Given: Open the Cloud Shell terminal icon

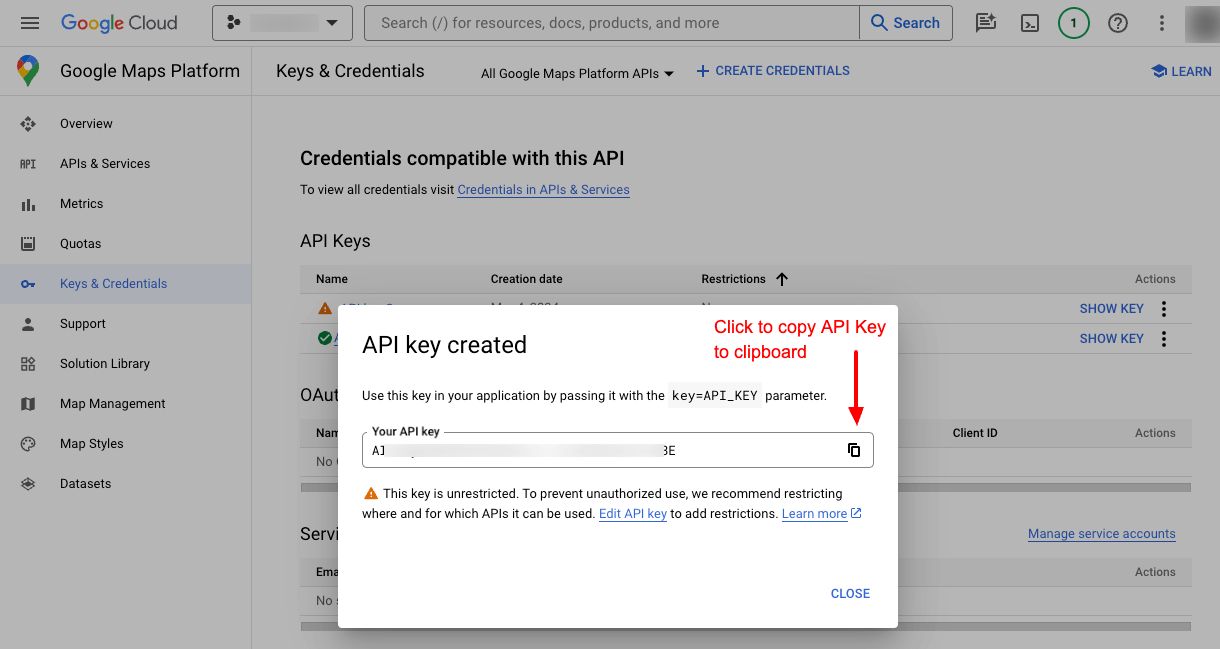Looking at the screenshot, I should (1030, 23).
